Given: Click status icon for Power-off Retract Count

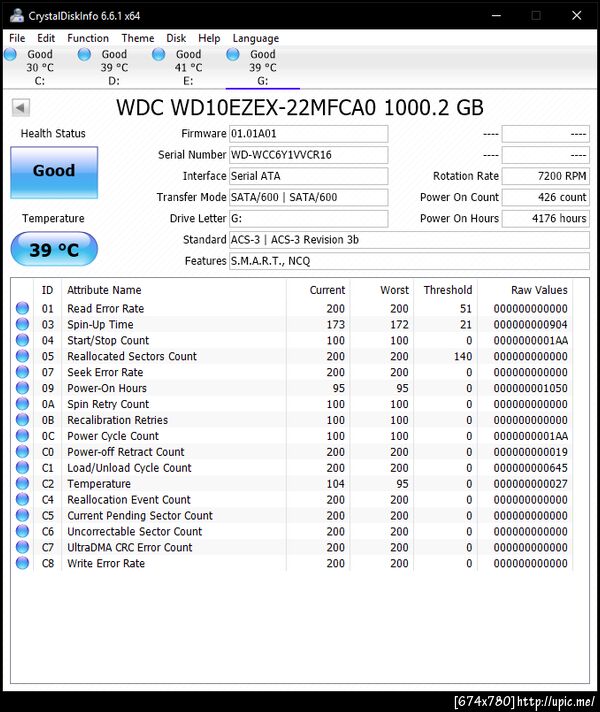Looking at the screenshot, I should (22, 451).
